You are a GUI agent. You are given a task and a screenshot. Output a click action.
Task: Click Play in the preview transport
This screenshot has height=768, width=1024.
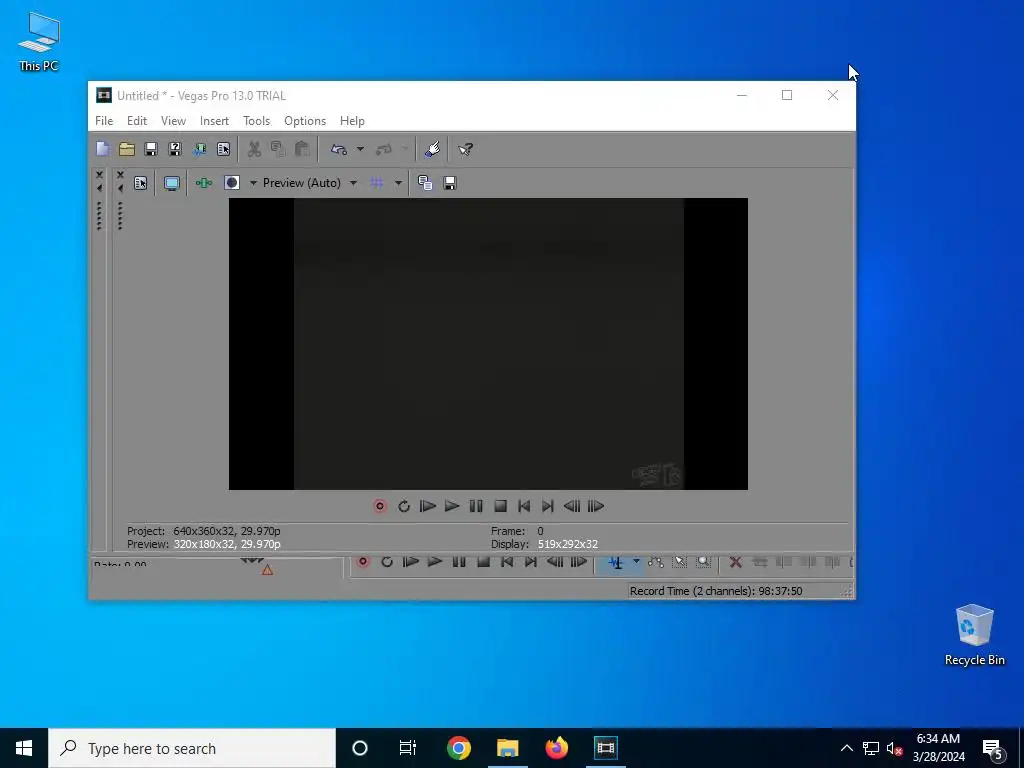[452, 506]
